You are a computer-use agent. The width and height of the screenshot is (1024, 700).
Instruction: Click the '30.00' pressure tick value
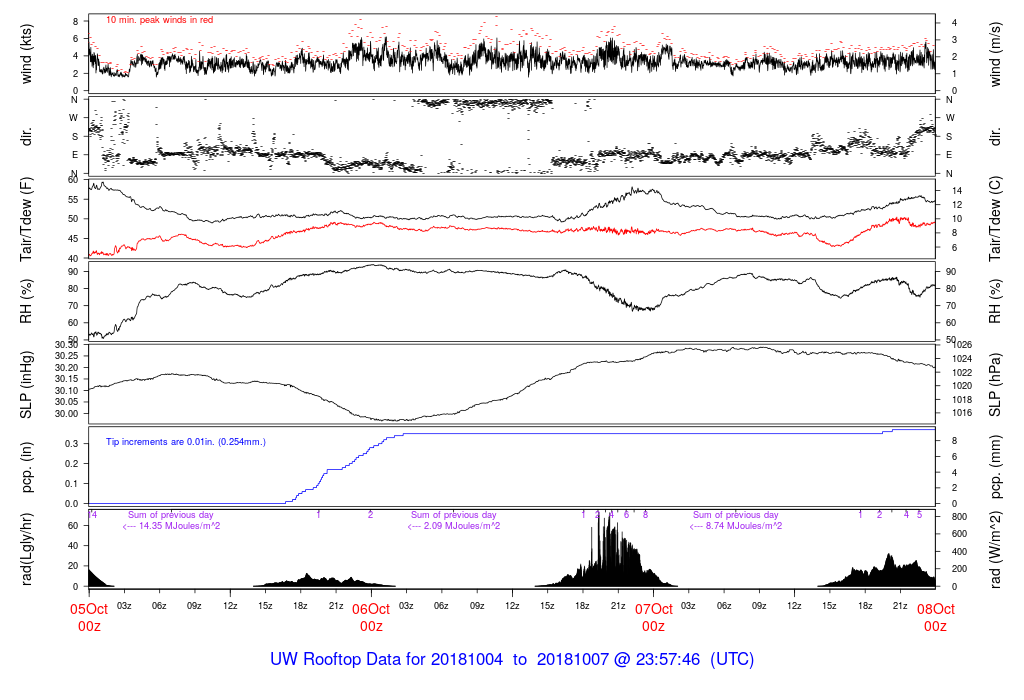pos(67,413)
